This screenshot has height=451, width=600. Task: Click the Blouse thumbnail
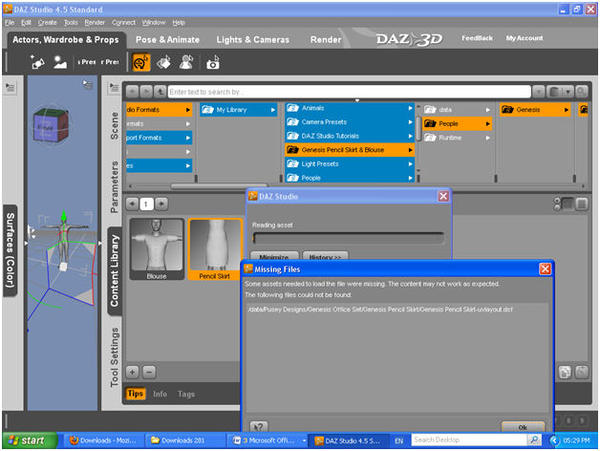point(157,249)
